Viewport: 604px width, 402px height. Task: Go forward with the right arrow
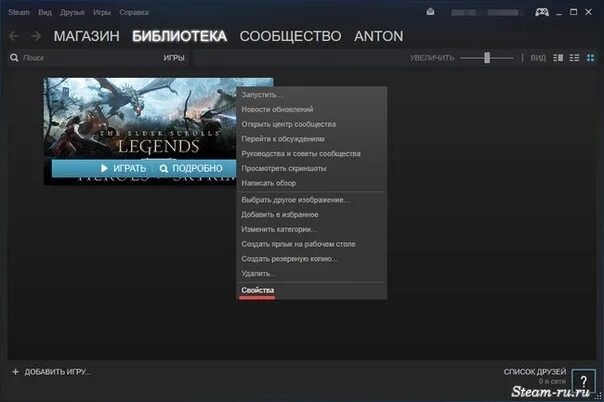(x=36, y=36)
